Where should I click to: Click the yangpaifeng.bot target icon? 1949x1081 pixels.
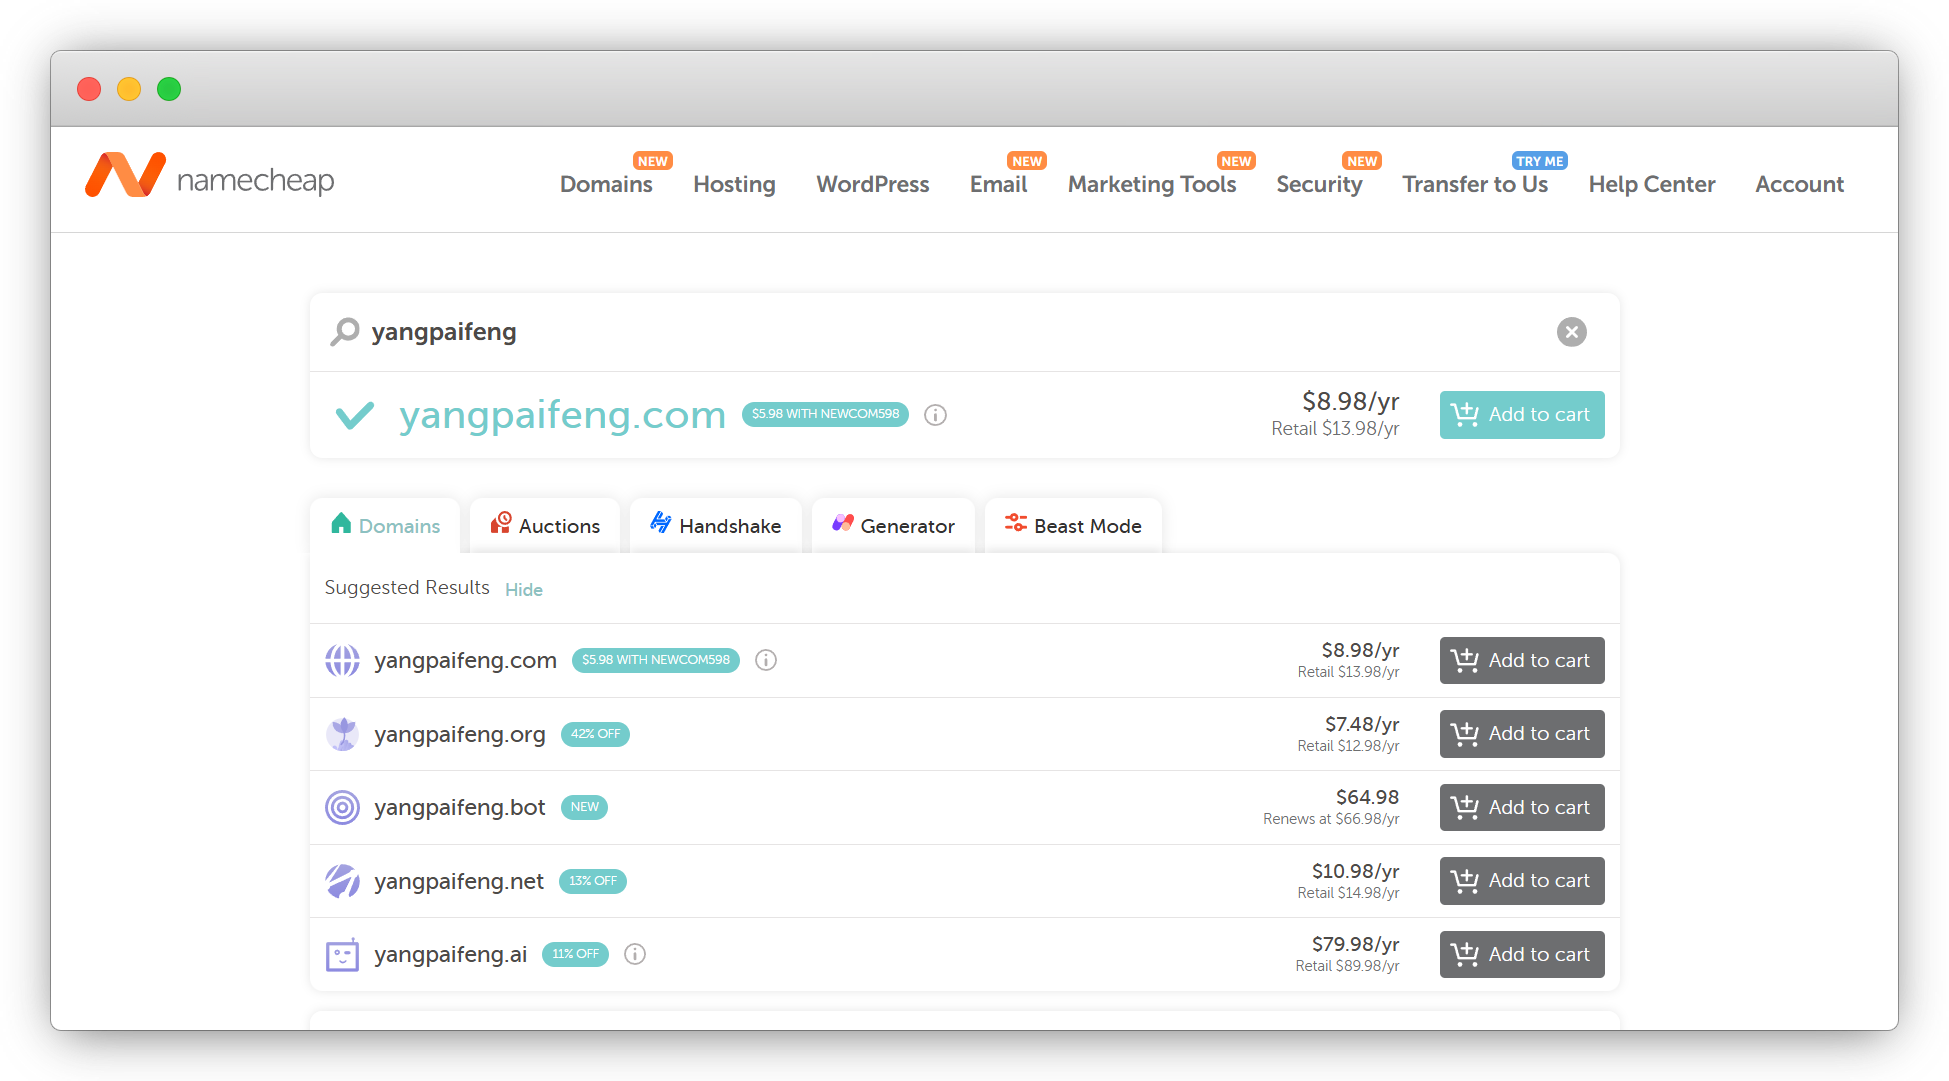tap(342, 807)
